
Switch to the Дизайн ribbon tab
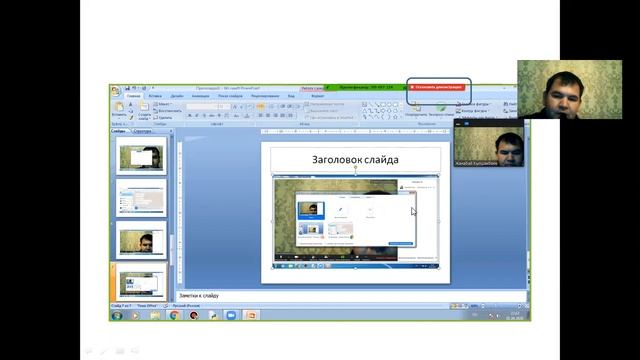pyautogui.click(x=177, y=96)
